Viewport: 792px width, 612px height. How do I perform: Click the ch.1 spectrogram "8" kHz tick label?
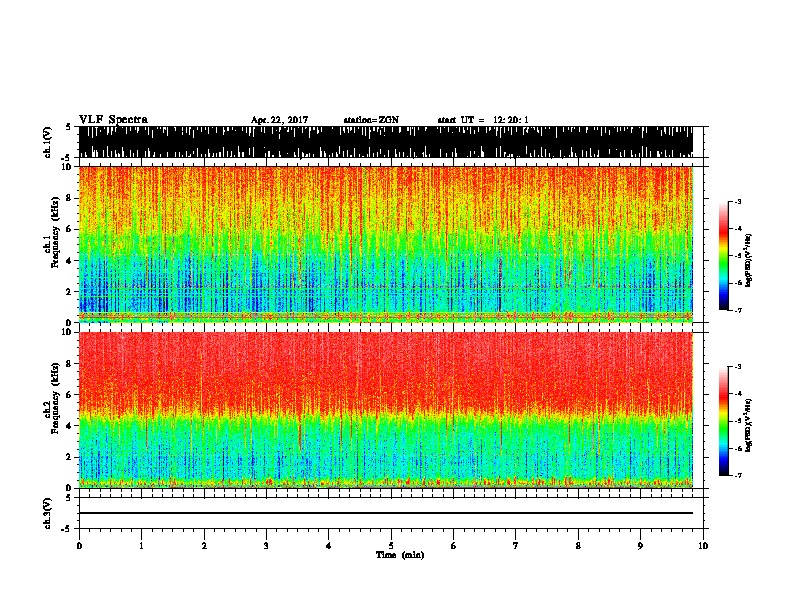click(69, 198)
